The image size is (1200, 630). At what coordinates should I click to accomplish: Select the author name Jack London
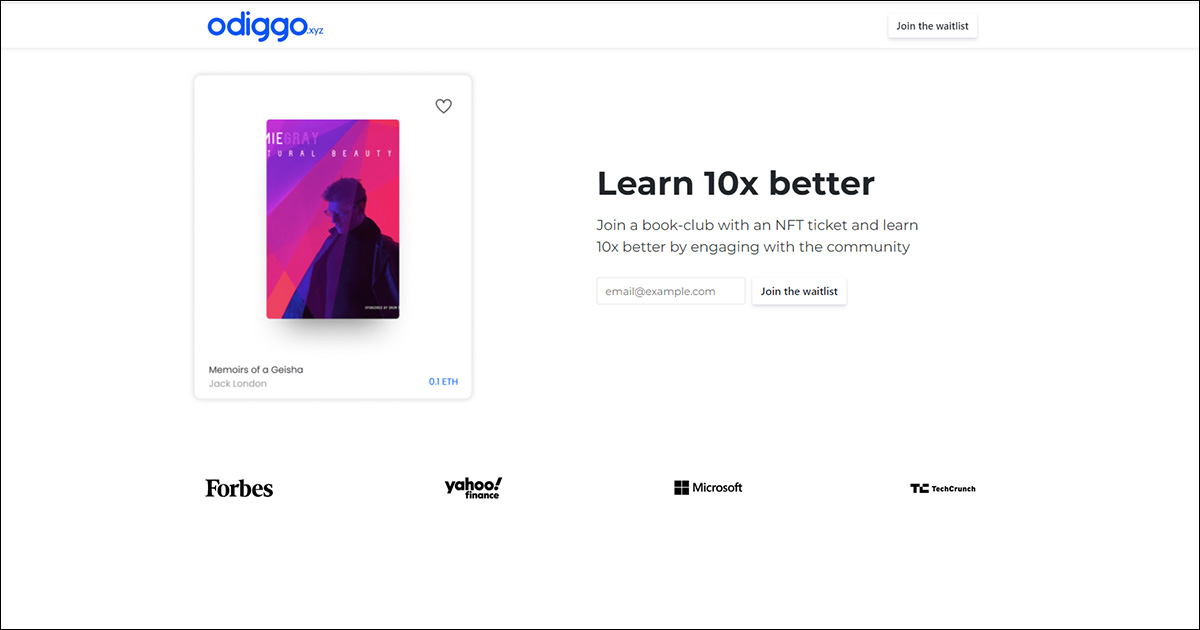(x=237, y=383)
